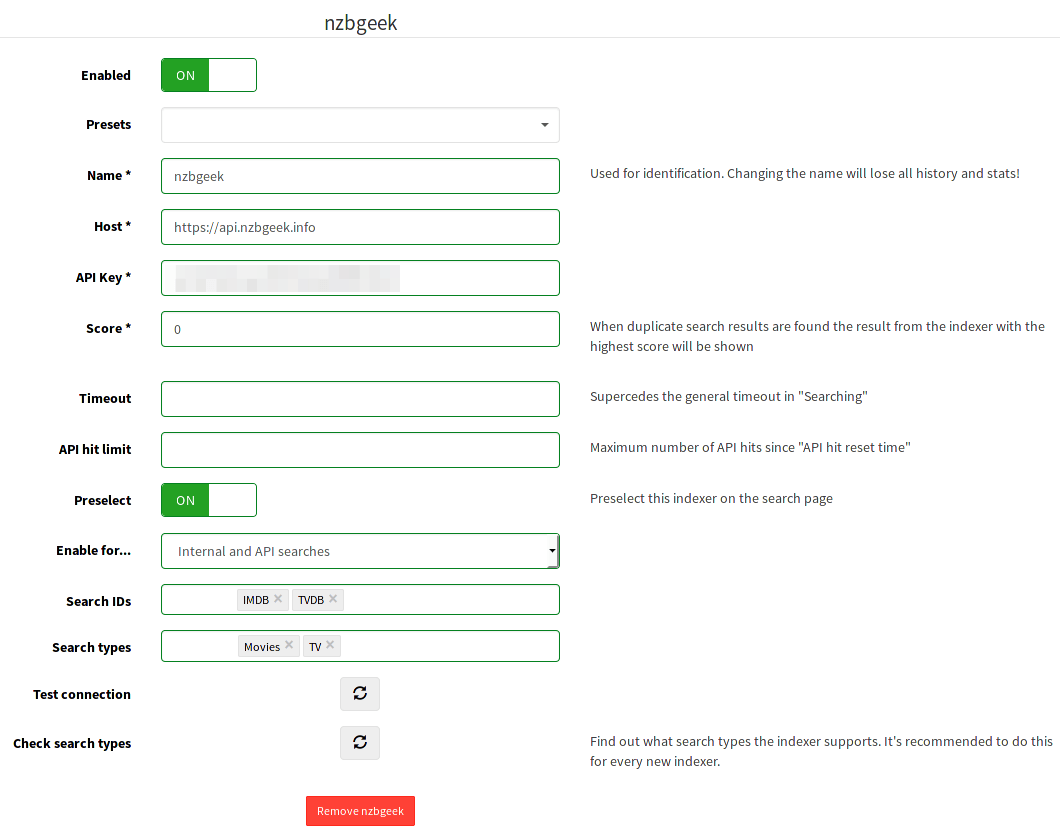
Task: Click the Enabled field label
Action: tap(106, 75)
